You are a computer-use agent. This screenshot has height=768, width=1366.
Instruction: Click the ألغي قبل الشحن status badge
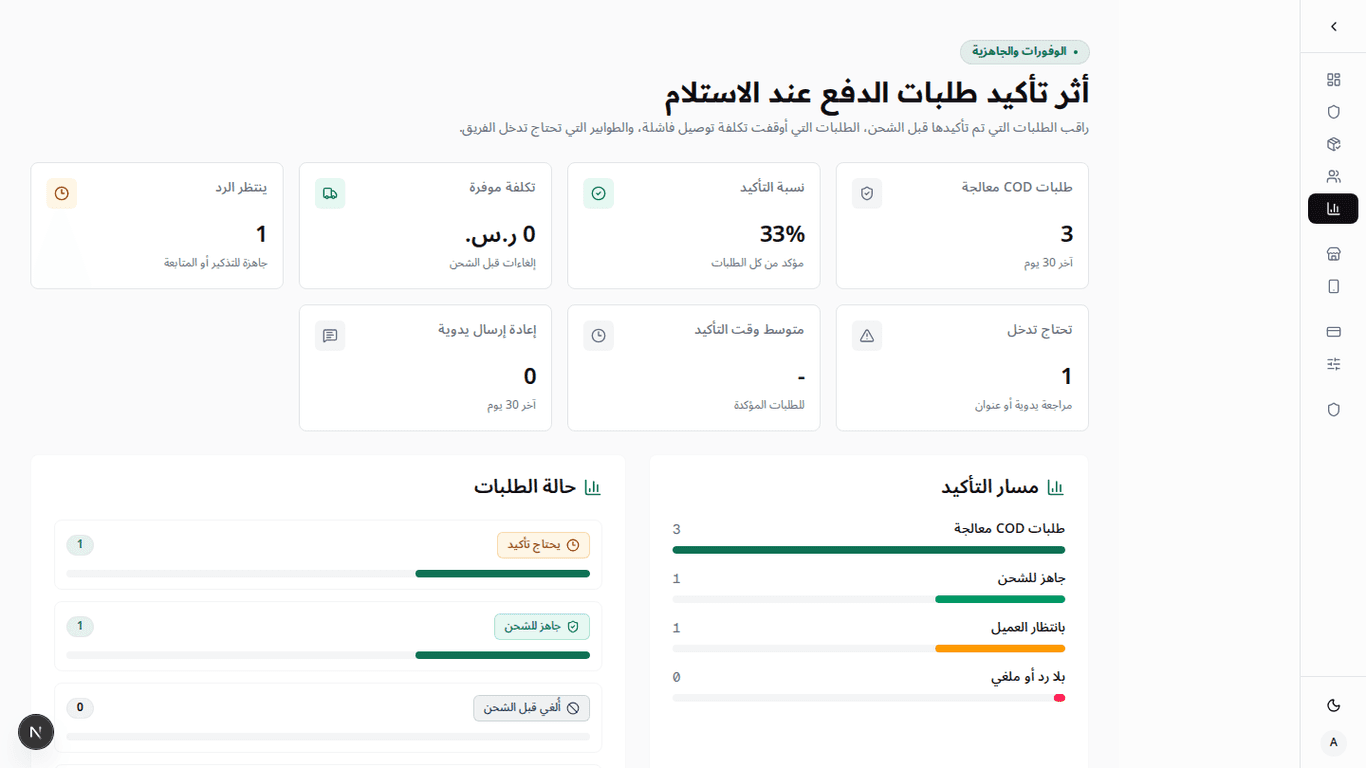click(x=531, y=708)
